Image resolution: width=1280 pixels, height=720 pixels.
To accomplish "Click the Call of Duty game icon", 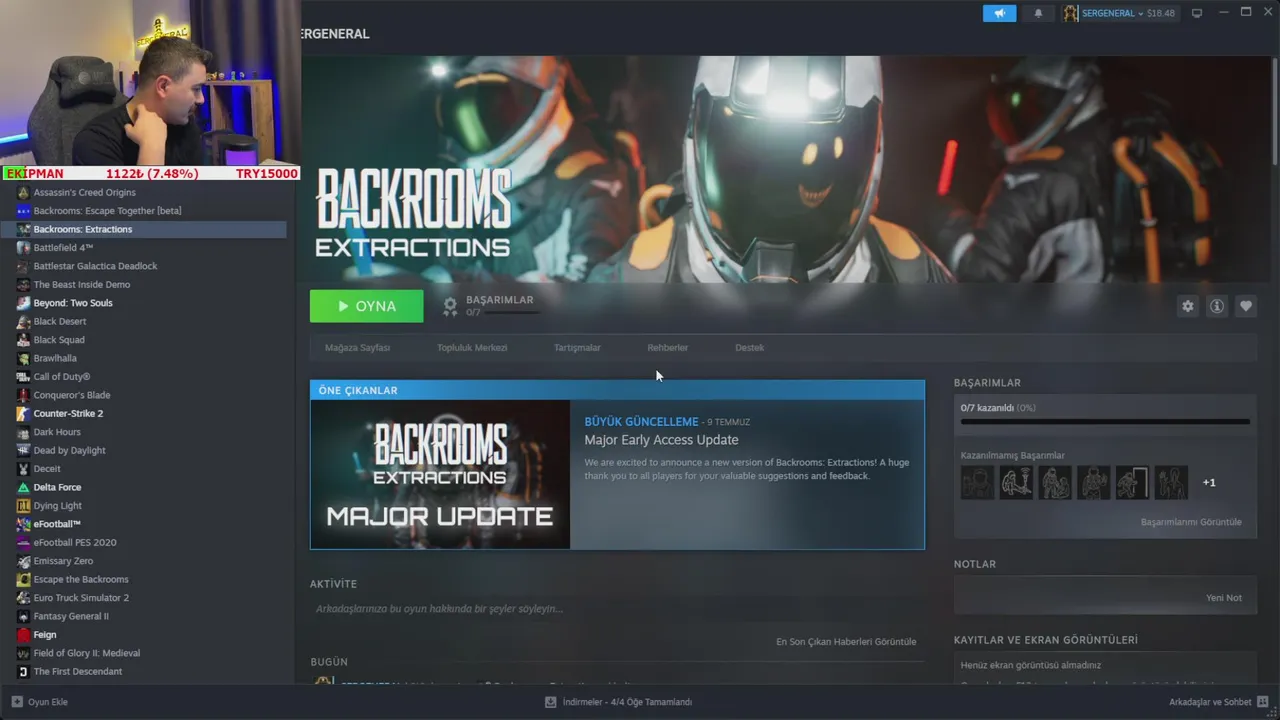I will click(x=23, y=377).
